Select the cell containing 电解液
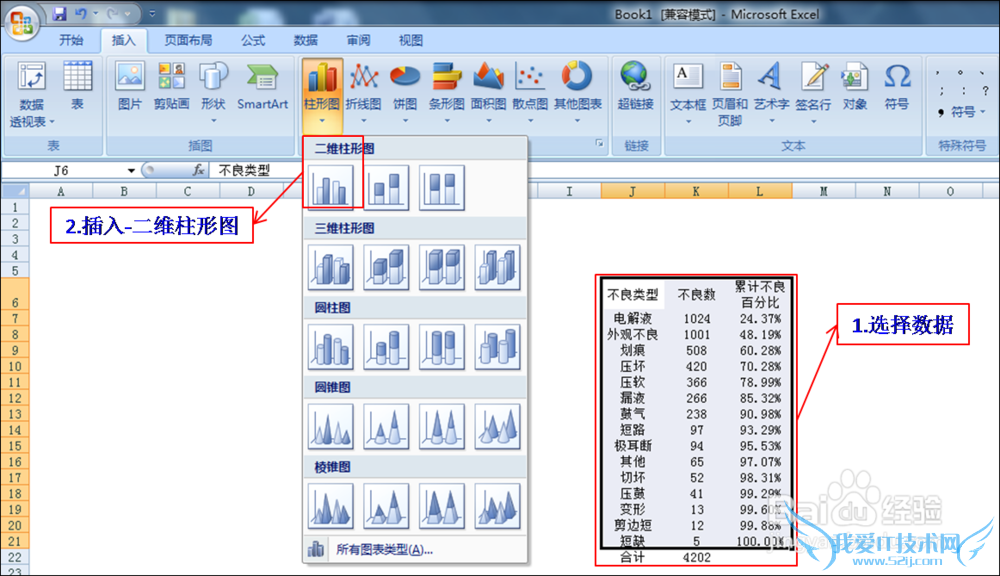 point(633,318)
